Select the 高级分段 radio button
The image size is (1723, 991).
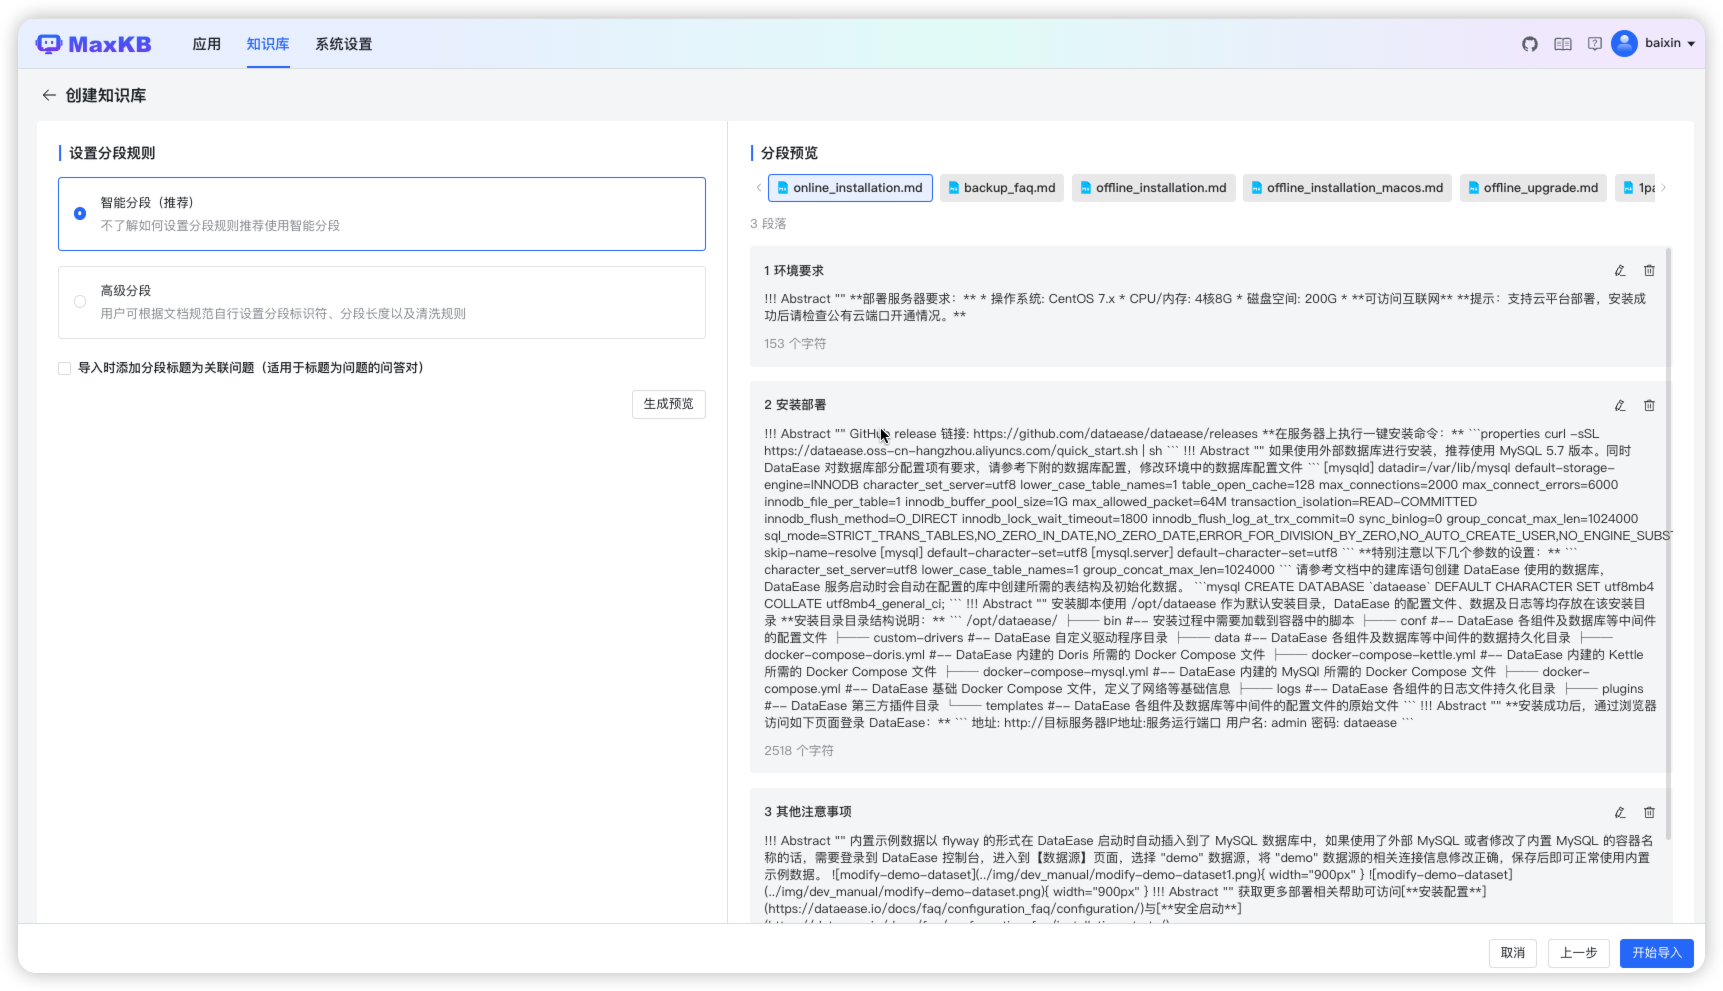click(79, 301)
